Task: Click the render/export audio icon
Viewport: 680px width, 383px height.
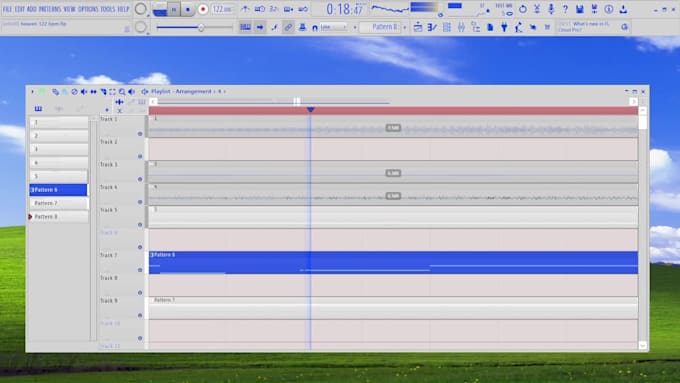Action: click(594, 9)
